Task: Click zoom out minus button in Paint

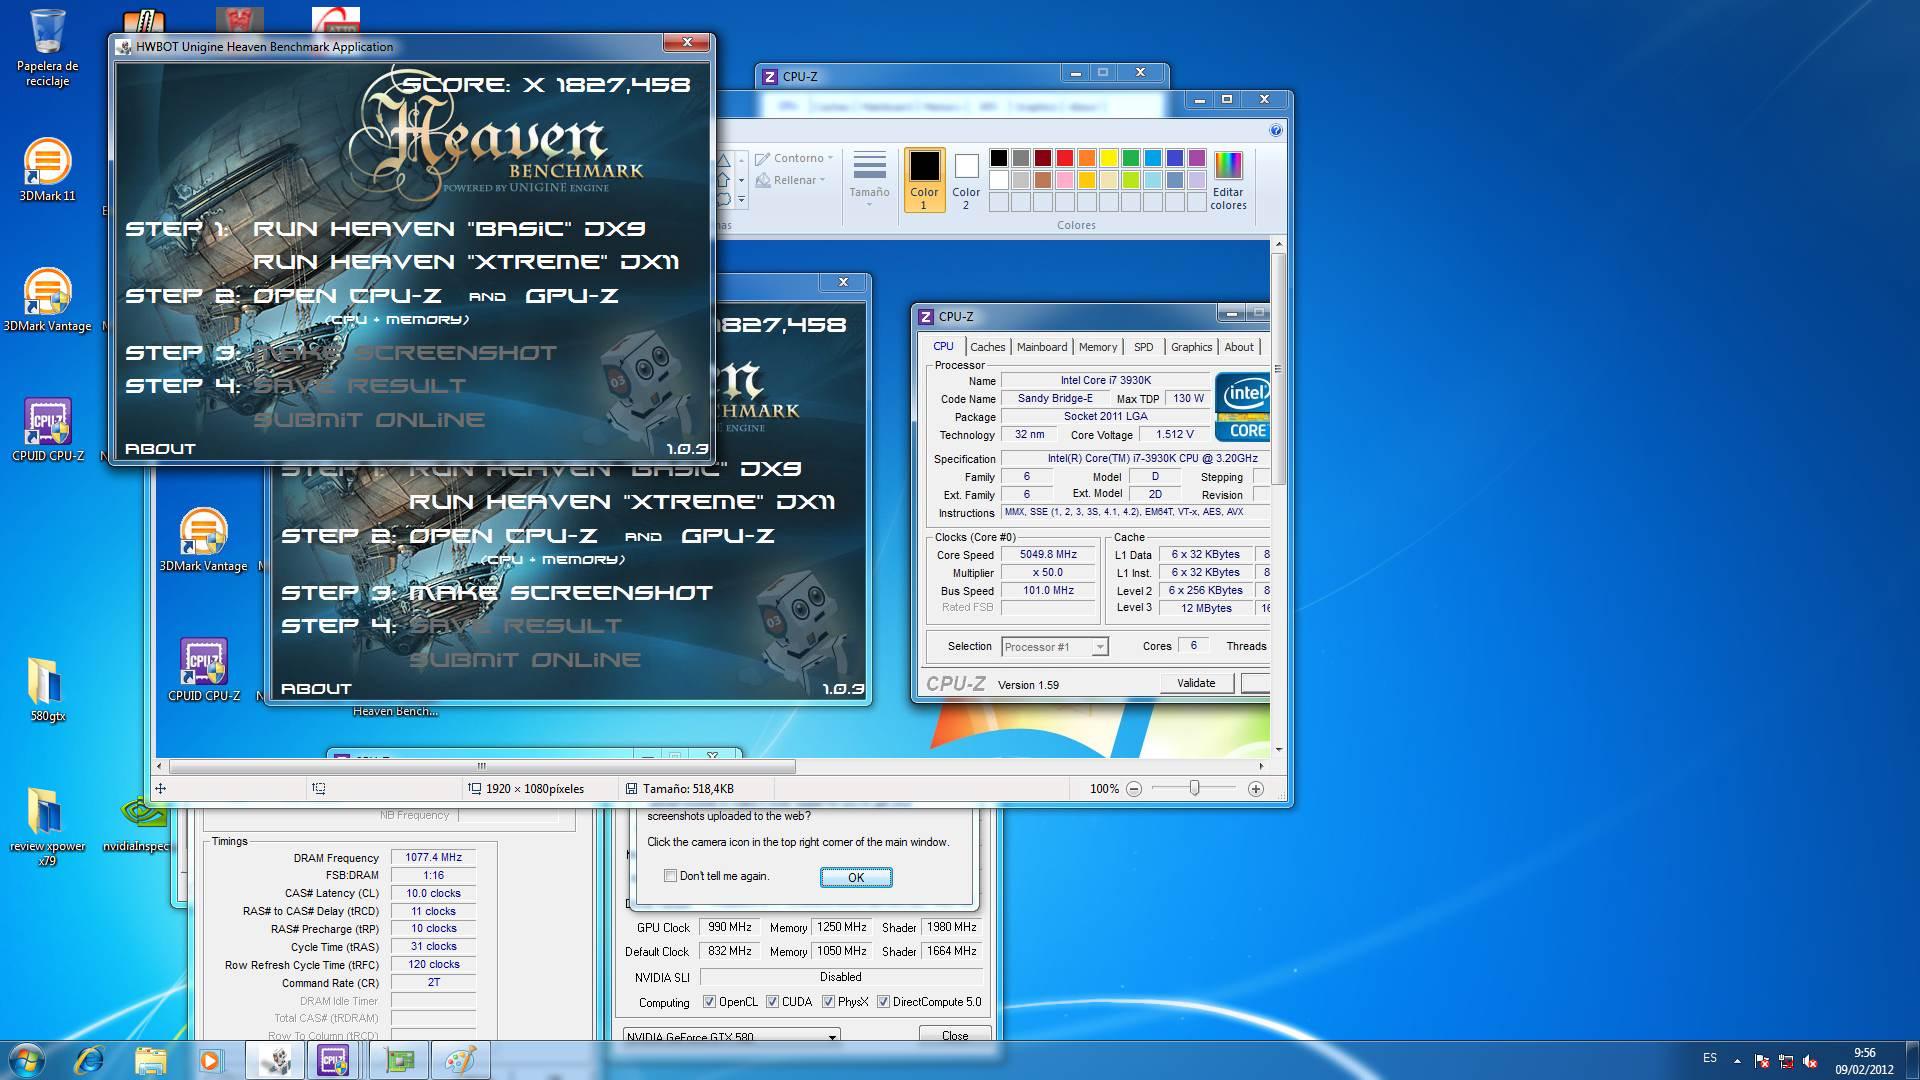Action: coord(1133,789)
